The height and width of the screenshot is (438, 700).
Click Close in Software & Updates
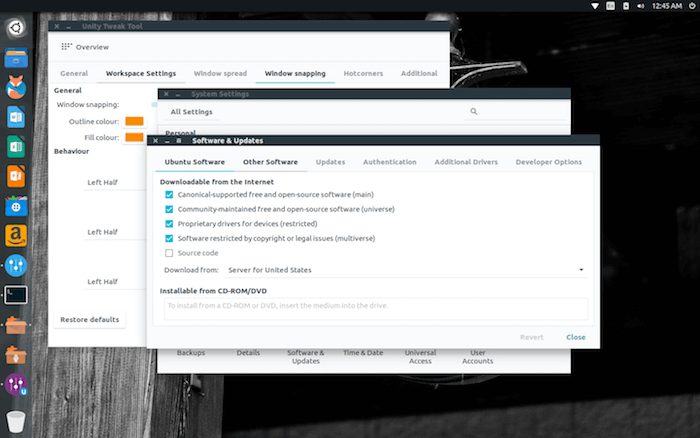[x=576, y=338]
